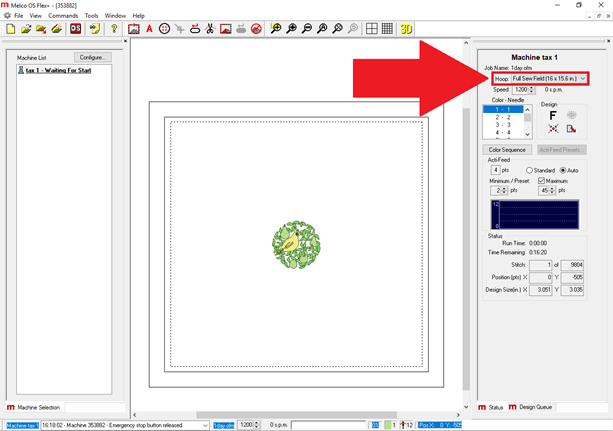613x431 pixels.
Task: Toggle the 3D view button
Action: point(406,29)
